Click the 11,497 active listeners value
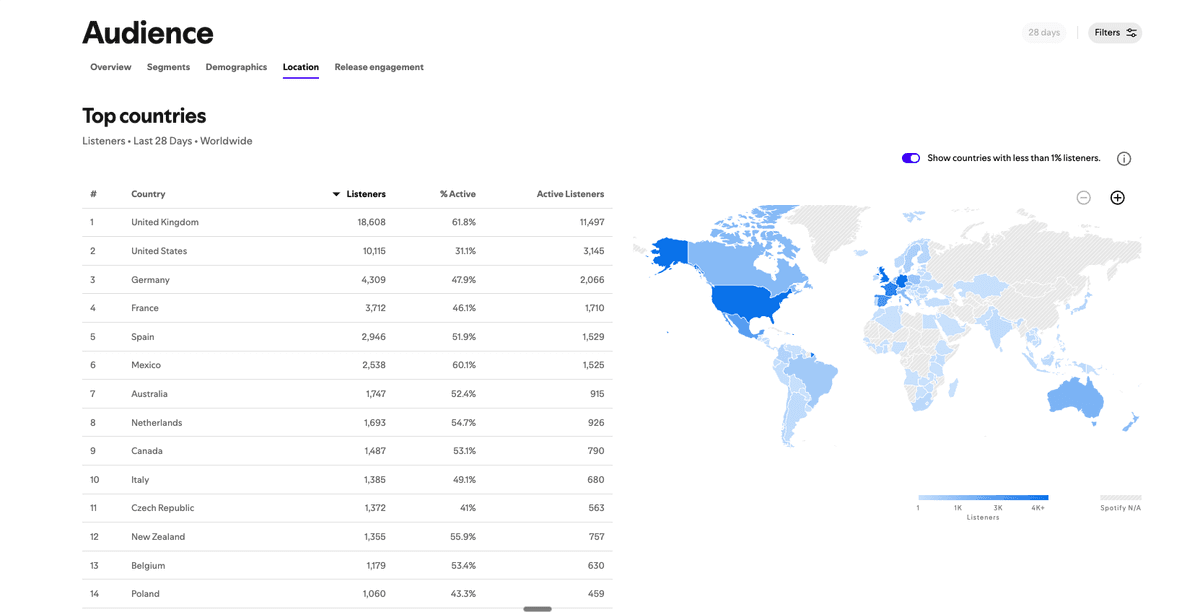 pyautogui.click(x=592, y=222)
